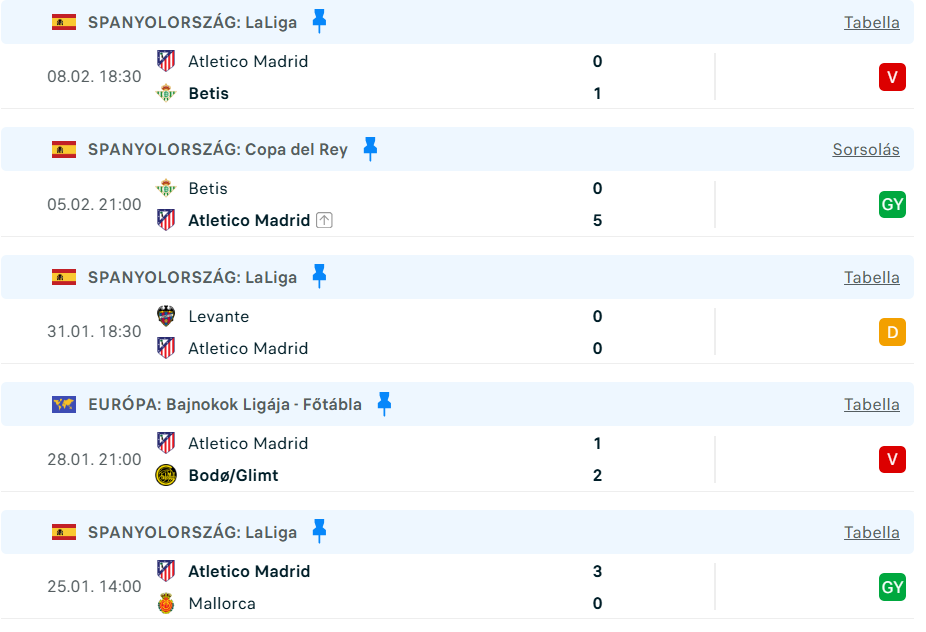This screenshot has width=926, height=632.
Task: Click the Bodø/Glimt team crest
Action: point(166,475)
